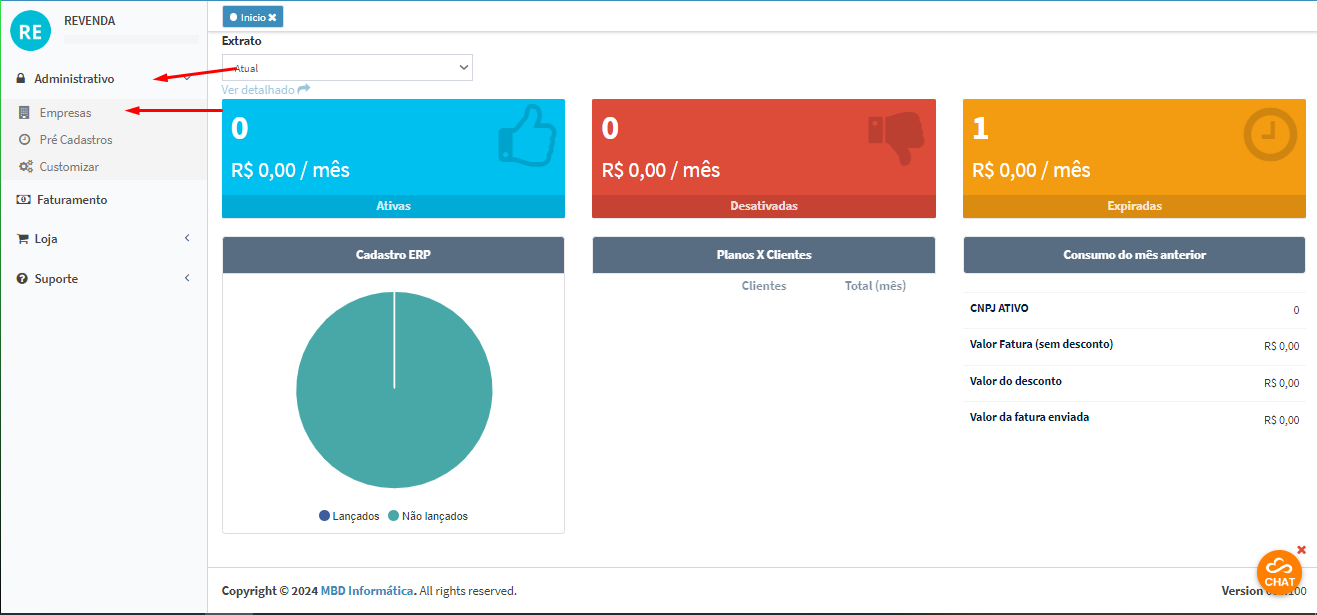Select Customizar in the sidebar
Viewport: 1317px width, 615px height.
[x=69, y=167]
